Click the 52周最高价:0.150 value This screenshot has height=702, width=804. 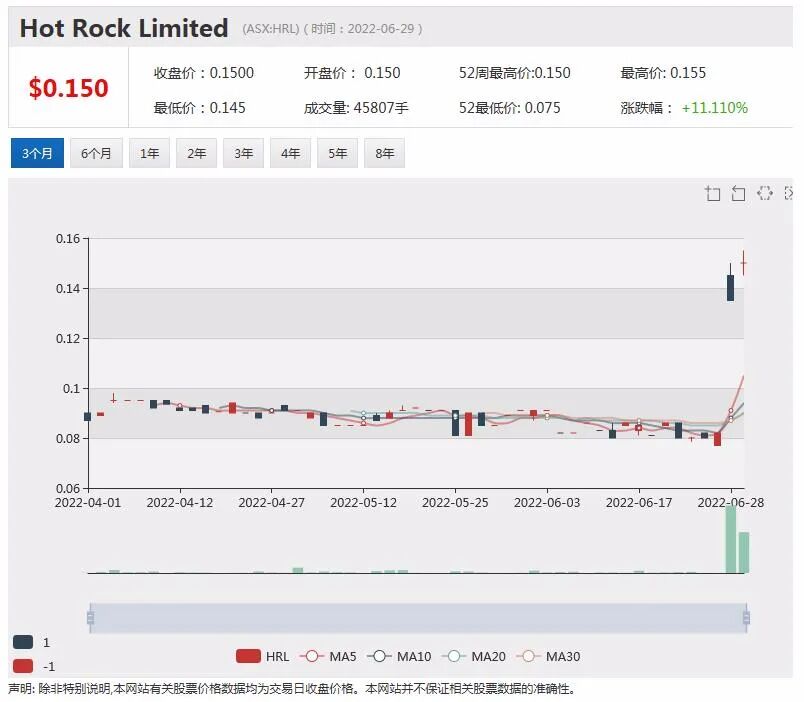(x=514, y=73)
